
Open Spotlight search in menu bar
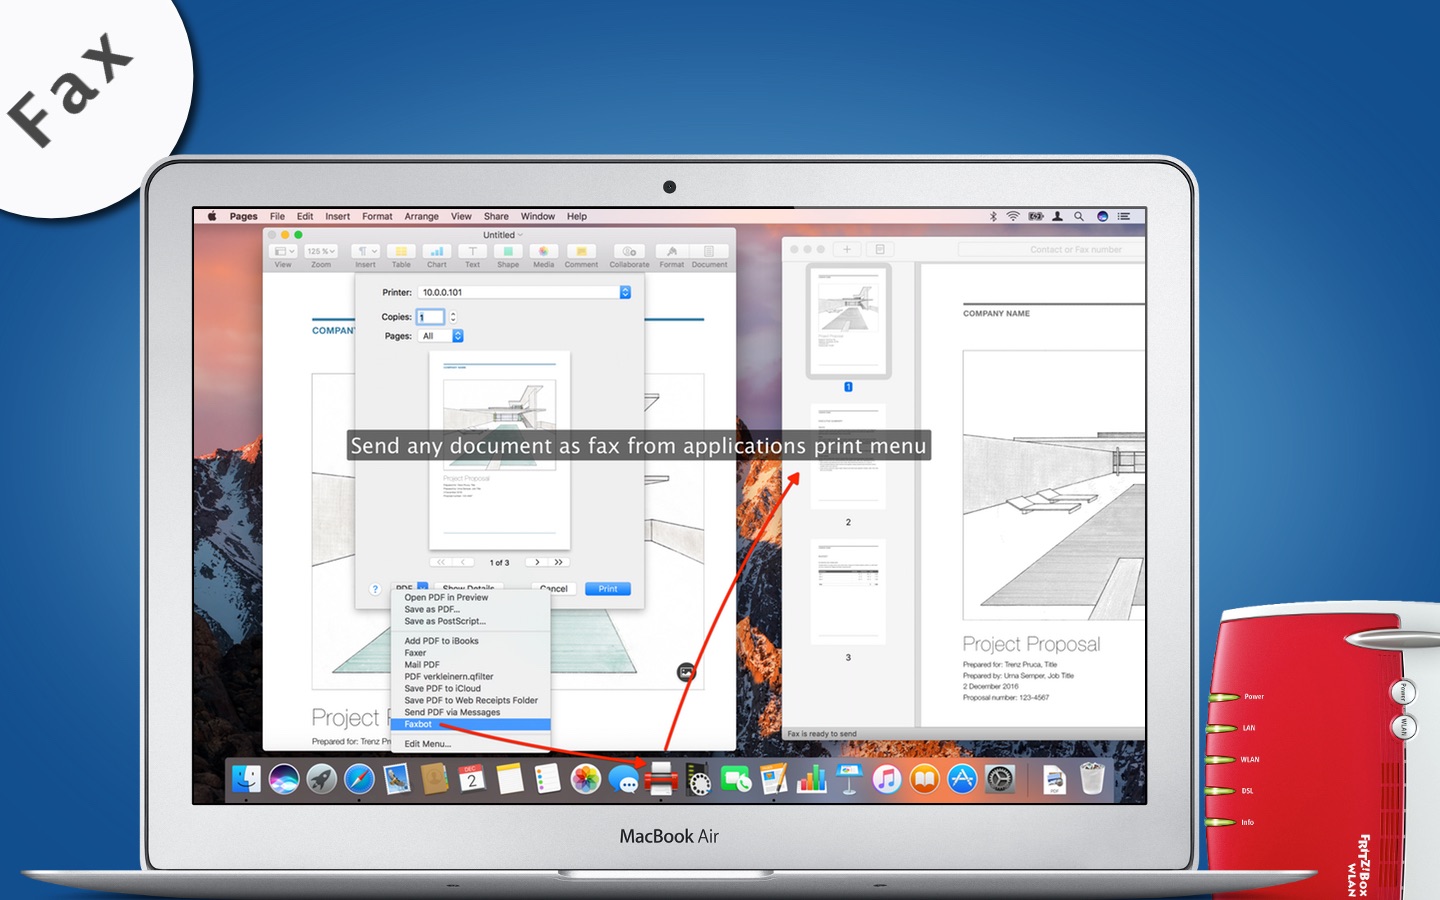[1079, 216]
